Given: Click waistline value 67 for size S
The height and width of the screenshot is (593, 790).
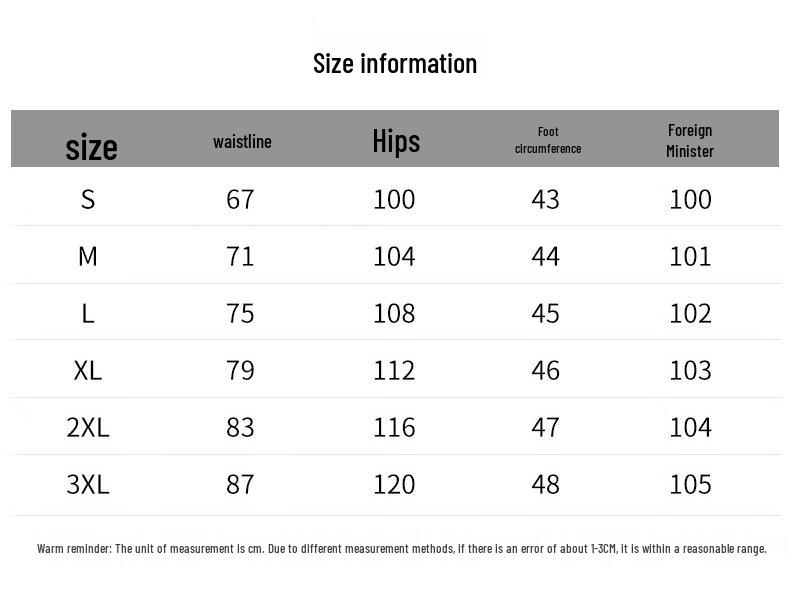Looking at the screenshot, I should pyautogui.click(x=240, y=199).
